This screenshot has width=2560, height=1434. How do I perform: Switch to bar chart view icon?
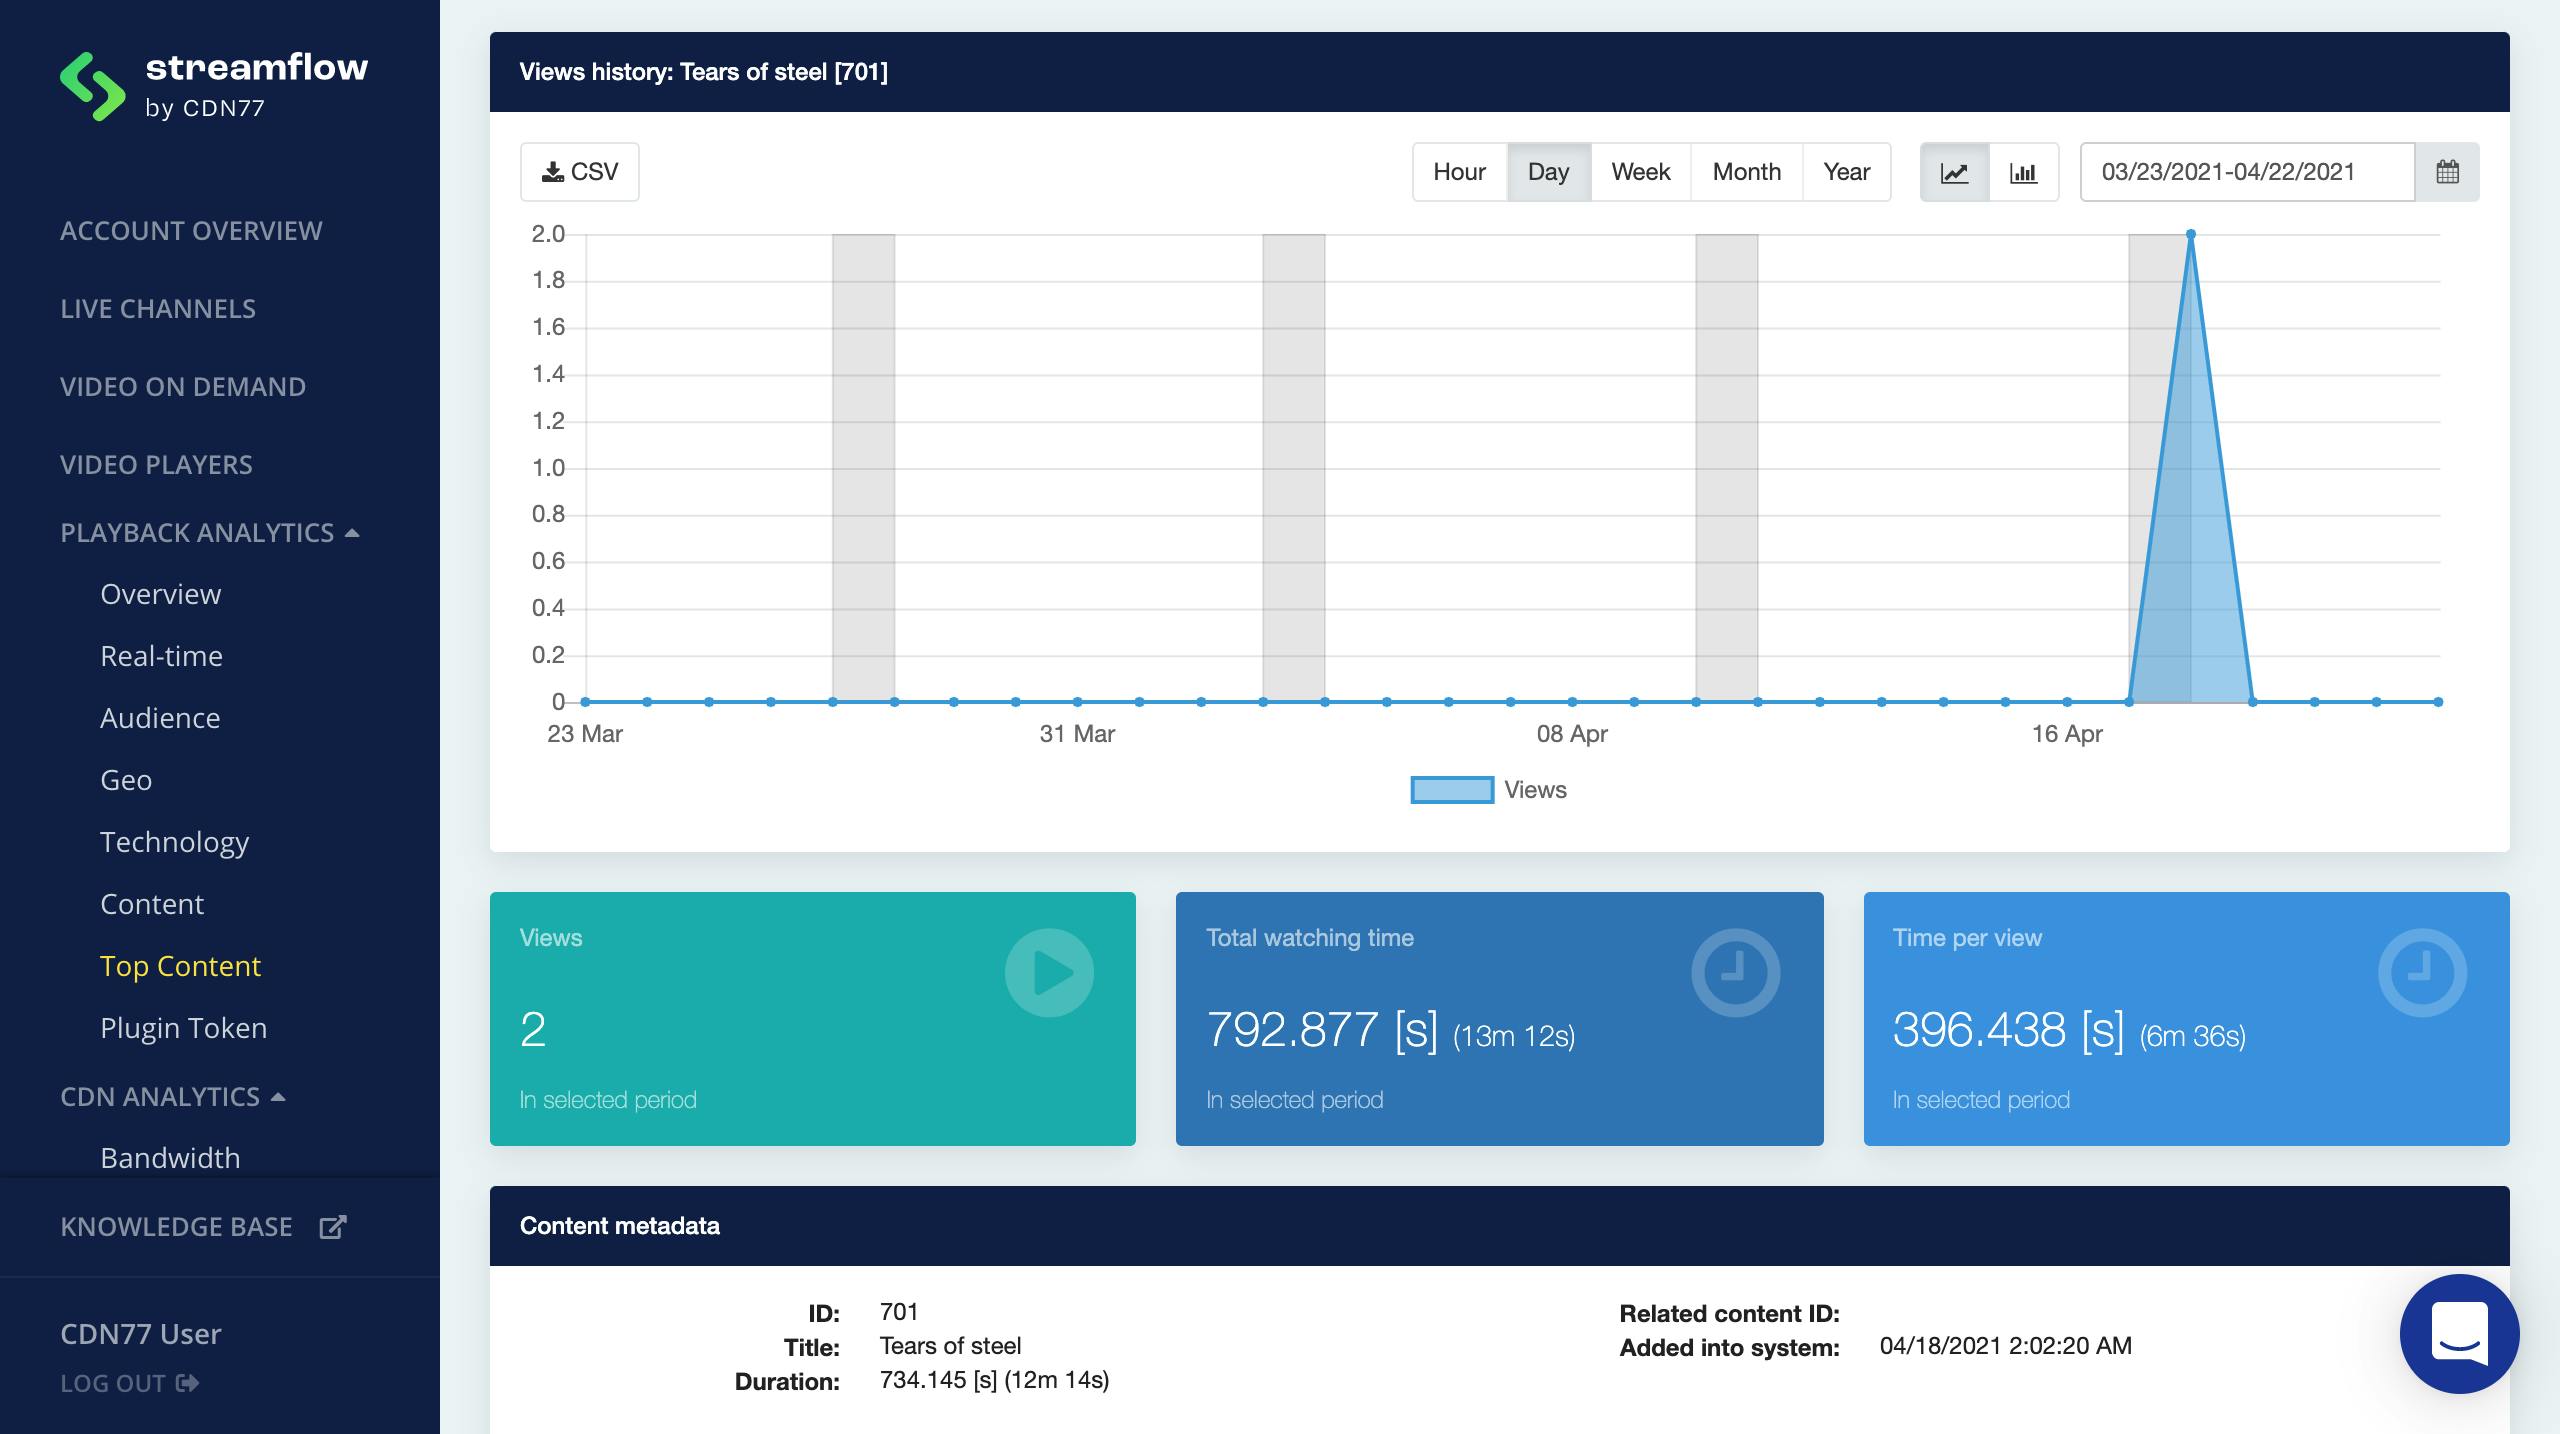click(x=2023, y=172)
